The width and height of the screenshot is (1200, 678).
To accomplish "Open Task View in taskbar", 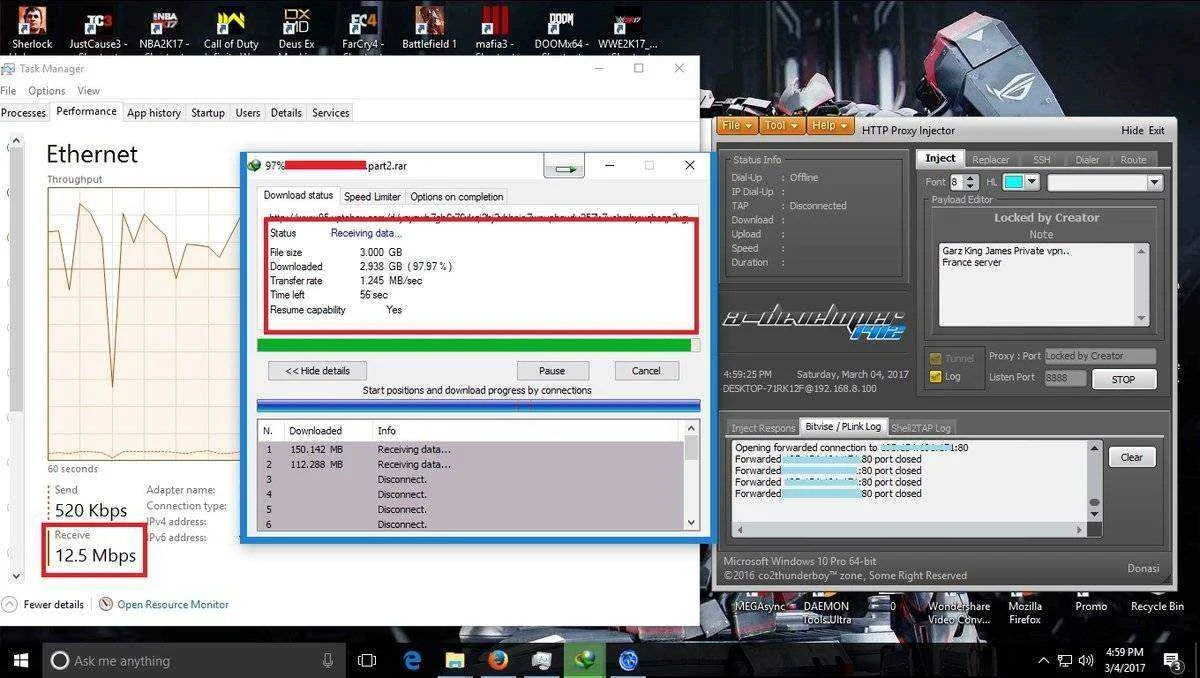I will click(x=367, y=660).
